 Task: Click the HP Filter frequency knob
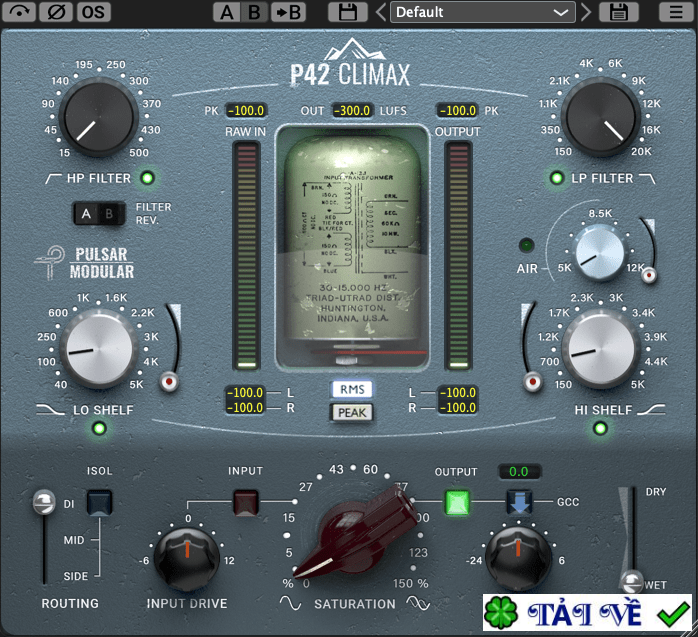click(x=98, y=117)
